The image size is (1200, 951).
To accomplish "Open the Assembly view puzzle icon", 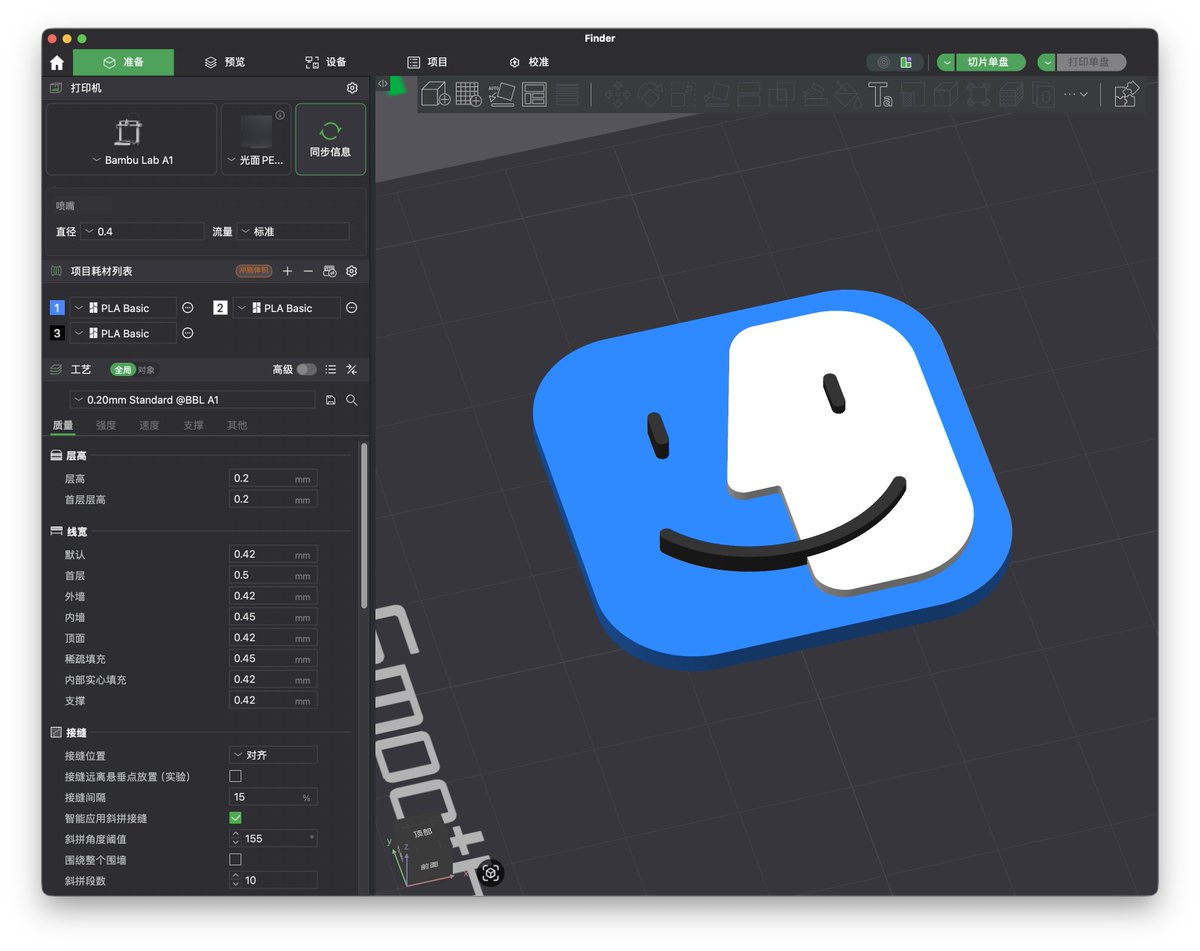I will (1126, 94).
